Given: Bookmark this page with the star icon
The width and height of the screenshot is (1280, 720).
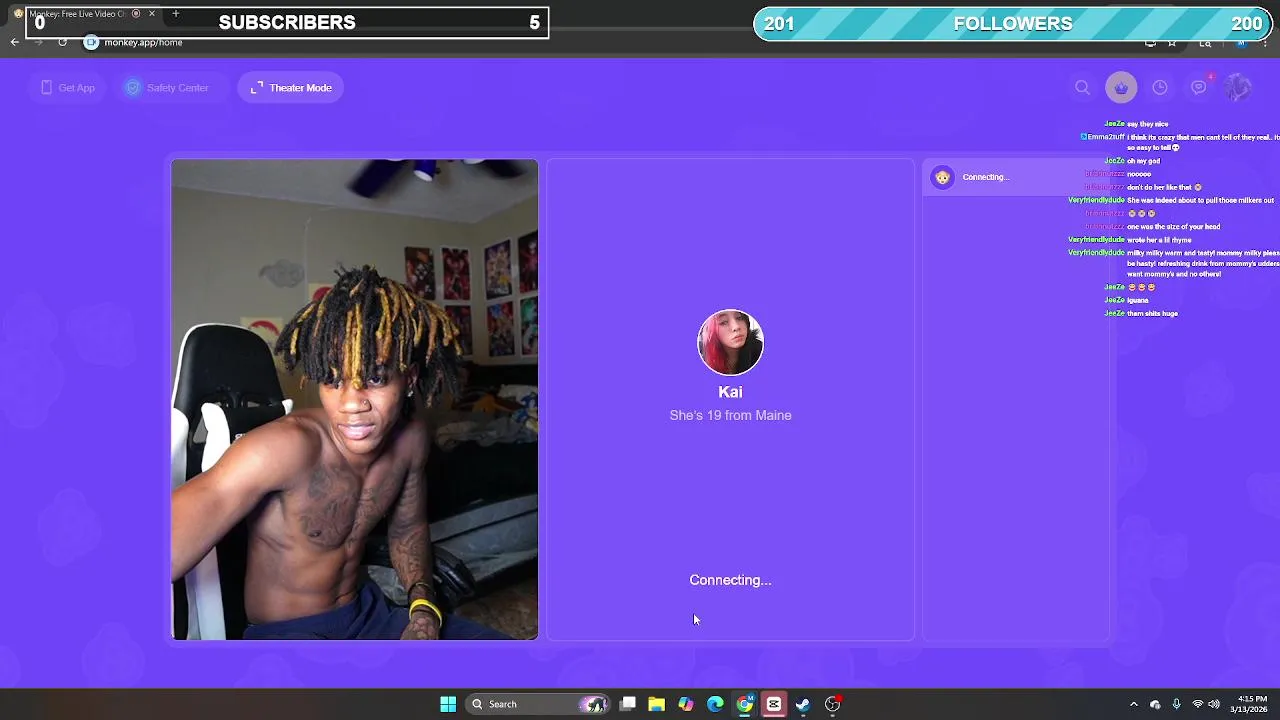Looking at the screenshot, I should [x=1172, y=42].
